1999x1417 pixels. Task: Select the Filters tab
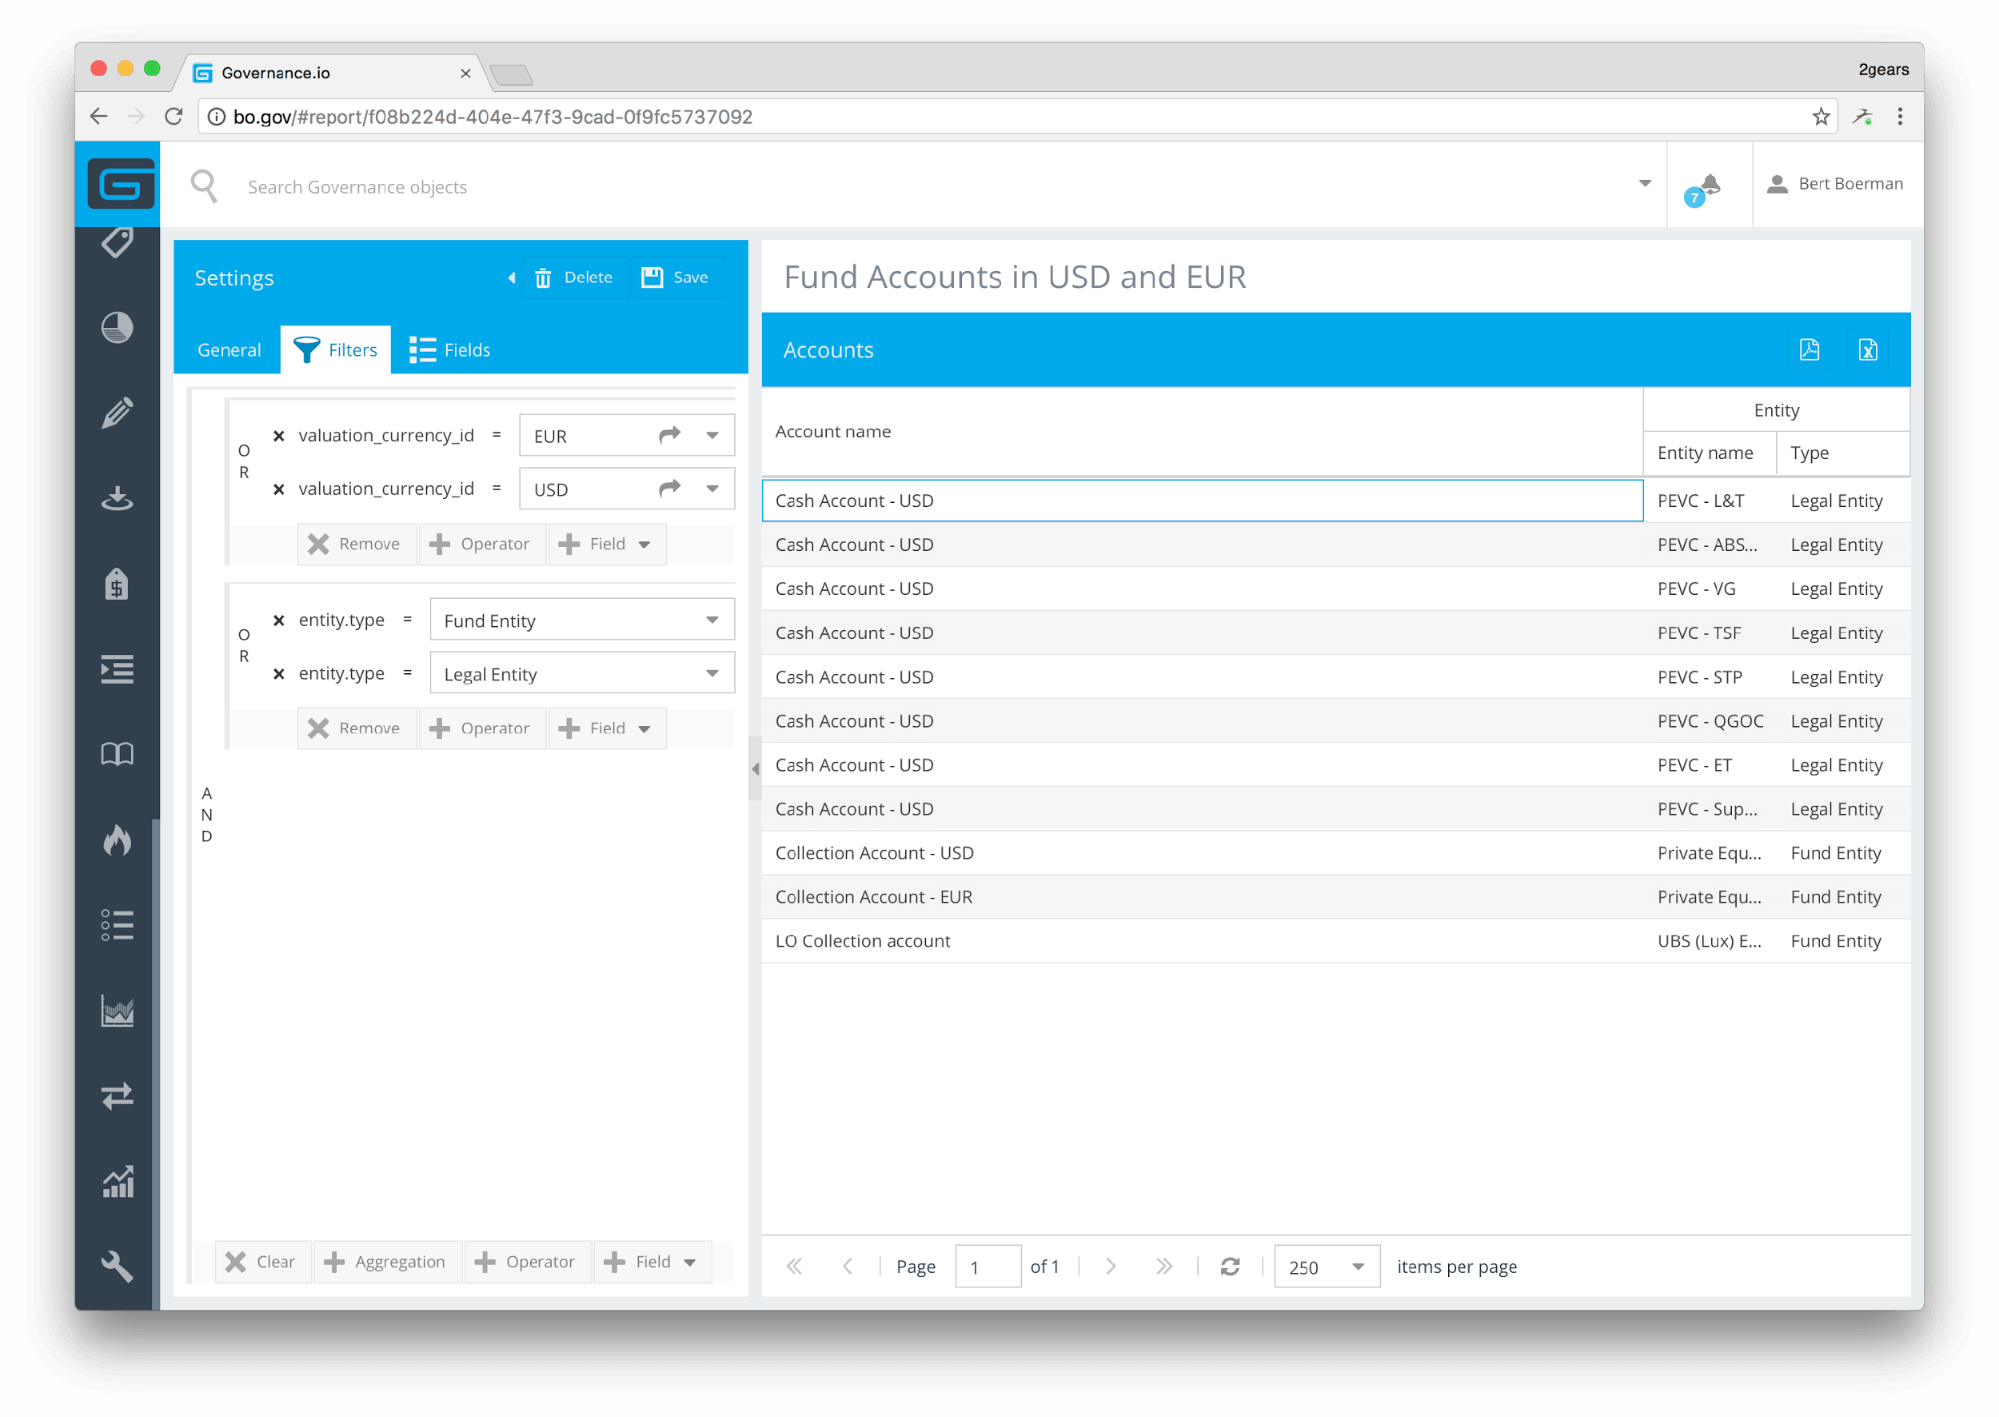tap(336, 350)
